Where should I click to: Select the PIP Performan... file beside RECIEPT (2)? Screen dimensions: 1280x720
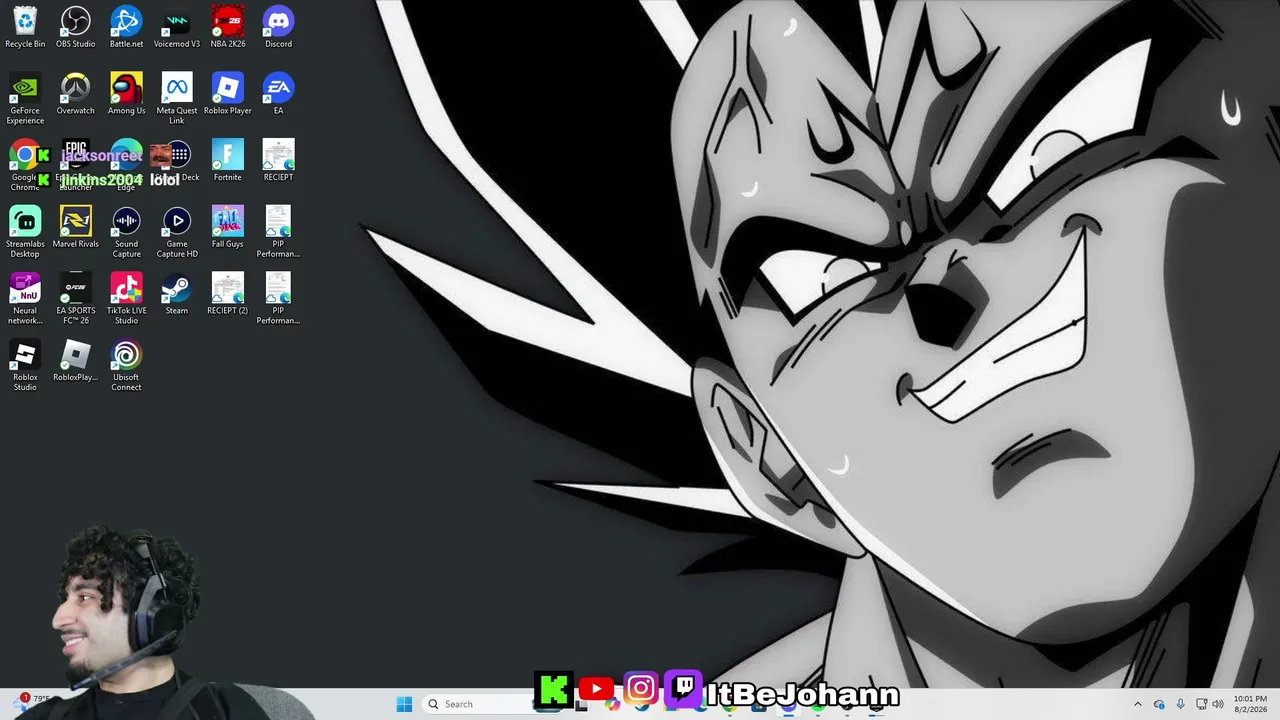pos(278,299)
